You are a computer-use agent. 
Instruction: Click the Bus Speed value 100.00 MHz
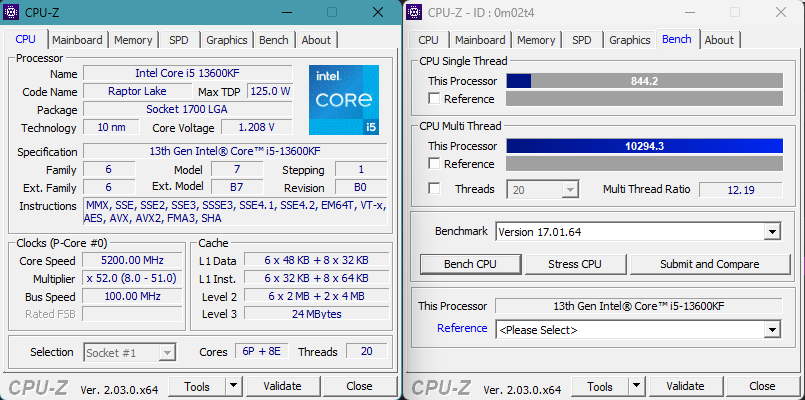[x=132, y=296]
